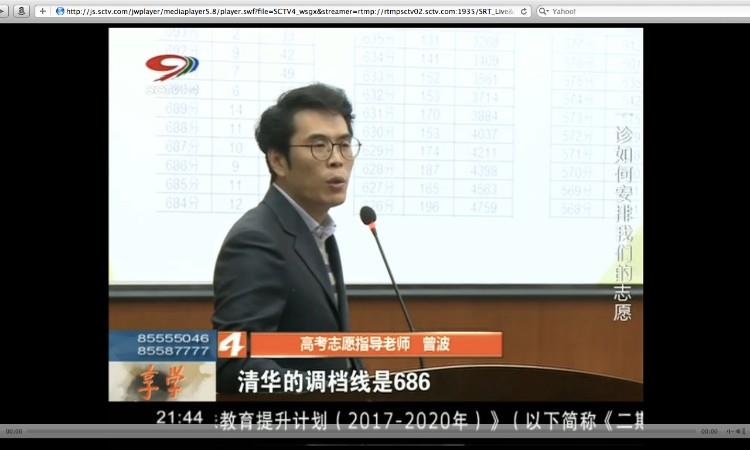This screenshot has height=450, width=750.
Task: Click the SCTV 9 channel logo in the video
Action: coord(172,72)
